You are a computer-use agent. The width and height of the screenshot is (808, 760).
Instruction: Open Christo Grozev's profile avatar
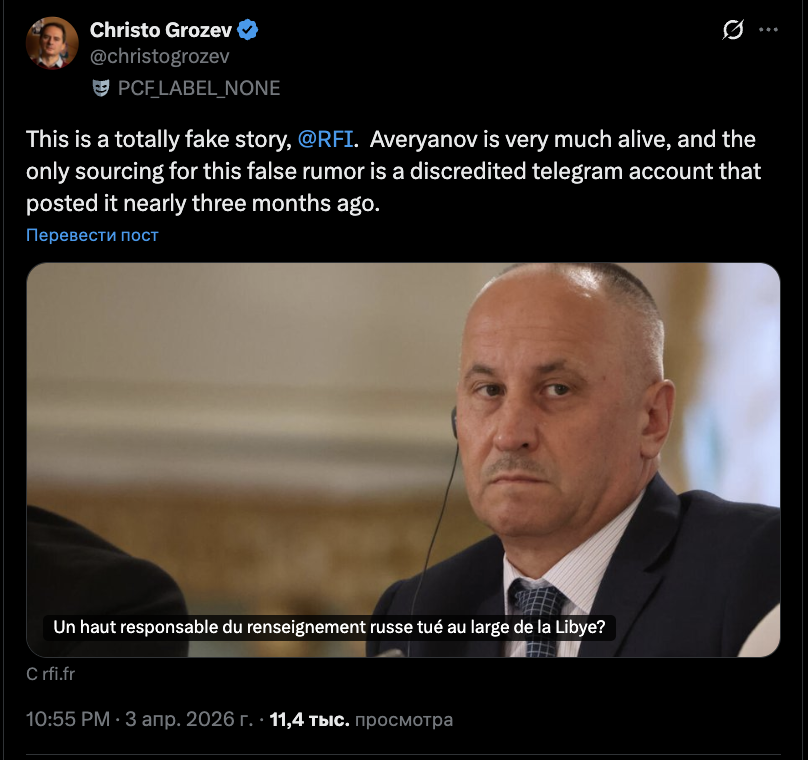tap(52, 43)
